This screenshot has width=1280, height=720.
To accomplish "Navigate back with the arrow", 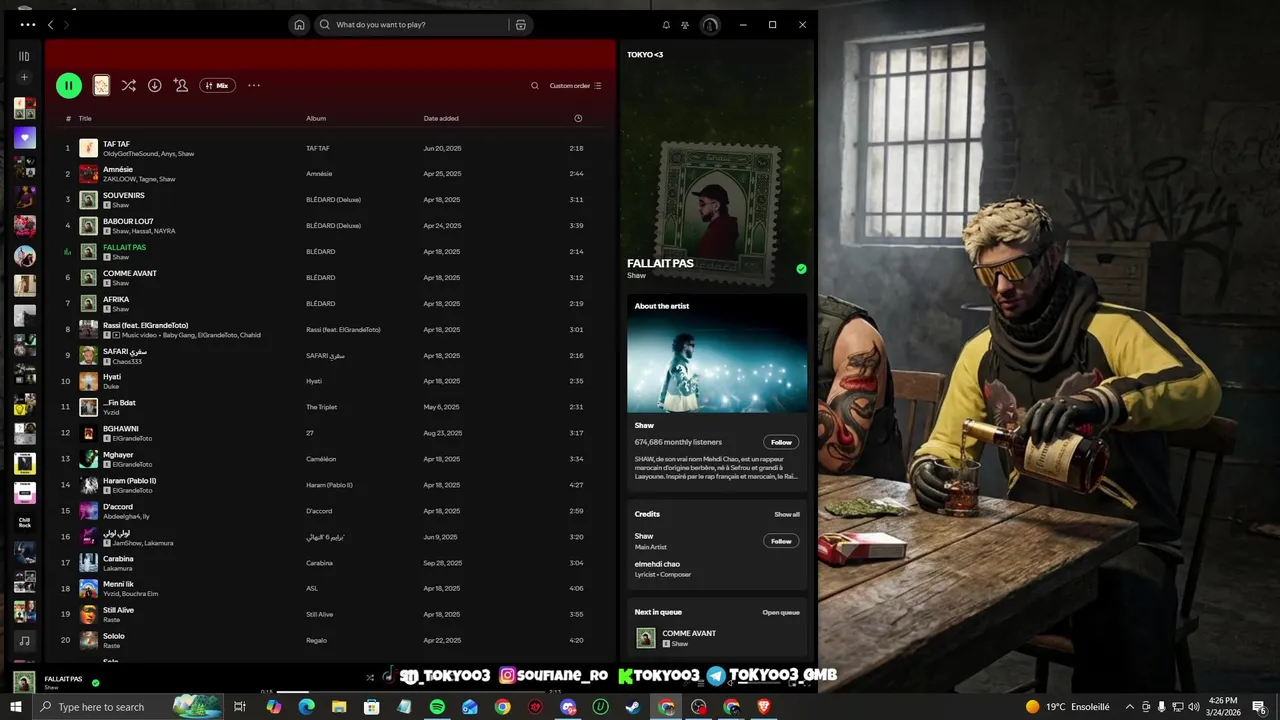I will click(x=51, y=25).
